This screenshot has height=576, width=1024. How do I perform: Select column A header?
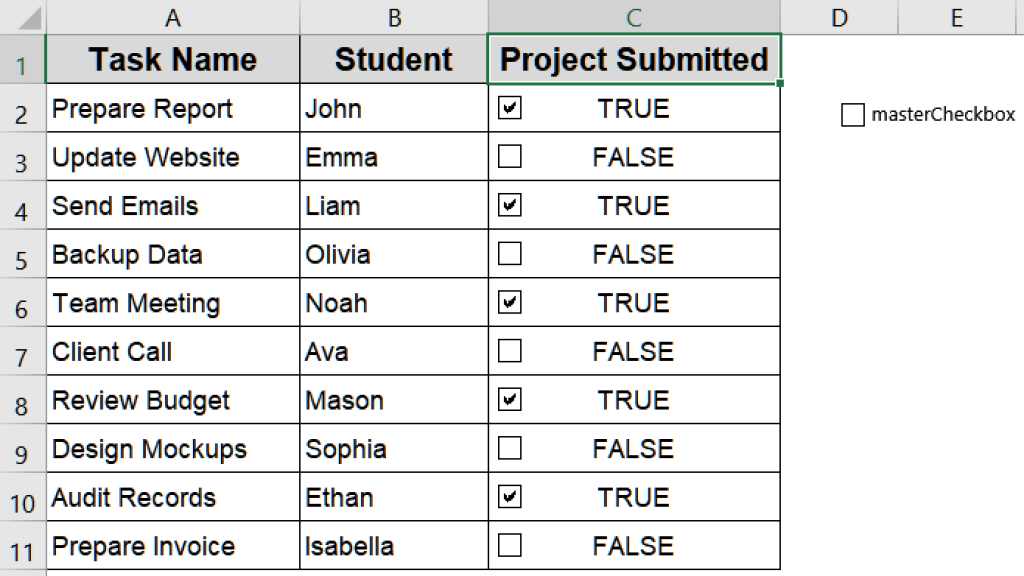point(173,17)
